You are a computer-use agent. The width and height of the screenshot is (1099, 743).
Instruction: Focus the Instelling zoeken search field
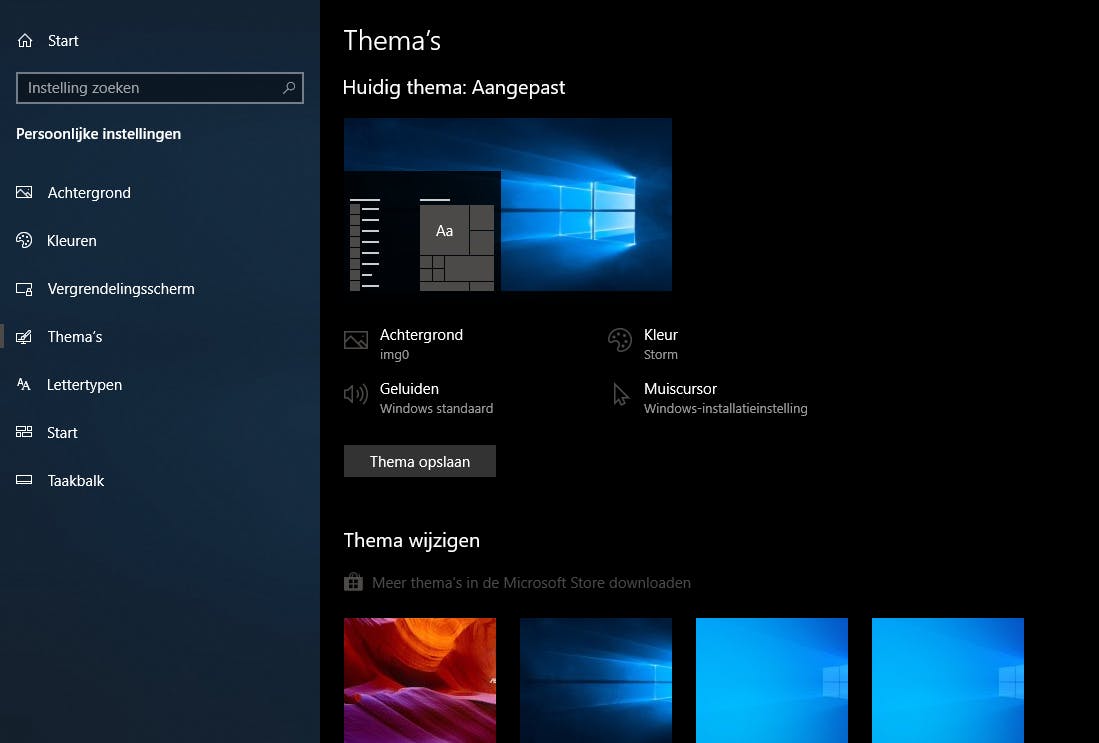pos(160,88)
